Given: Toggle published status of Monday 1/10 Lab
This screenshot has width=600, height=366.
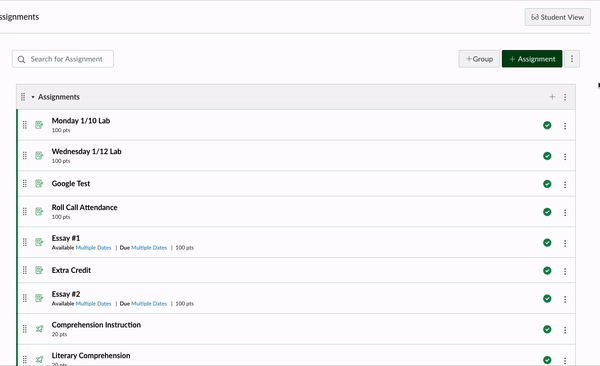Looking at the screenshot, I should pyautogui.click(x=547, y=125).
